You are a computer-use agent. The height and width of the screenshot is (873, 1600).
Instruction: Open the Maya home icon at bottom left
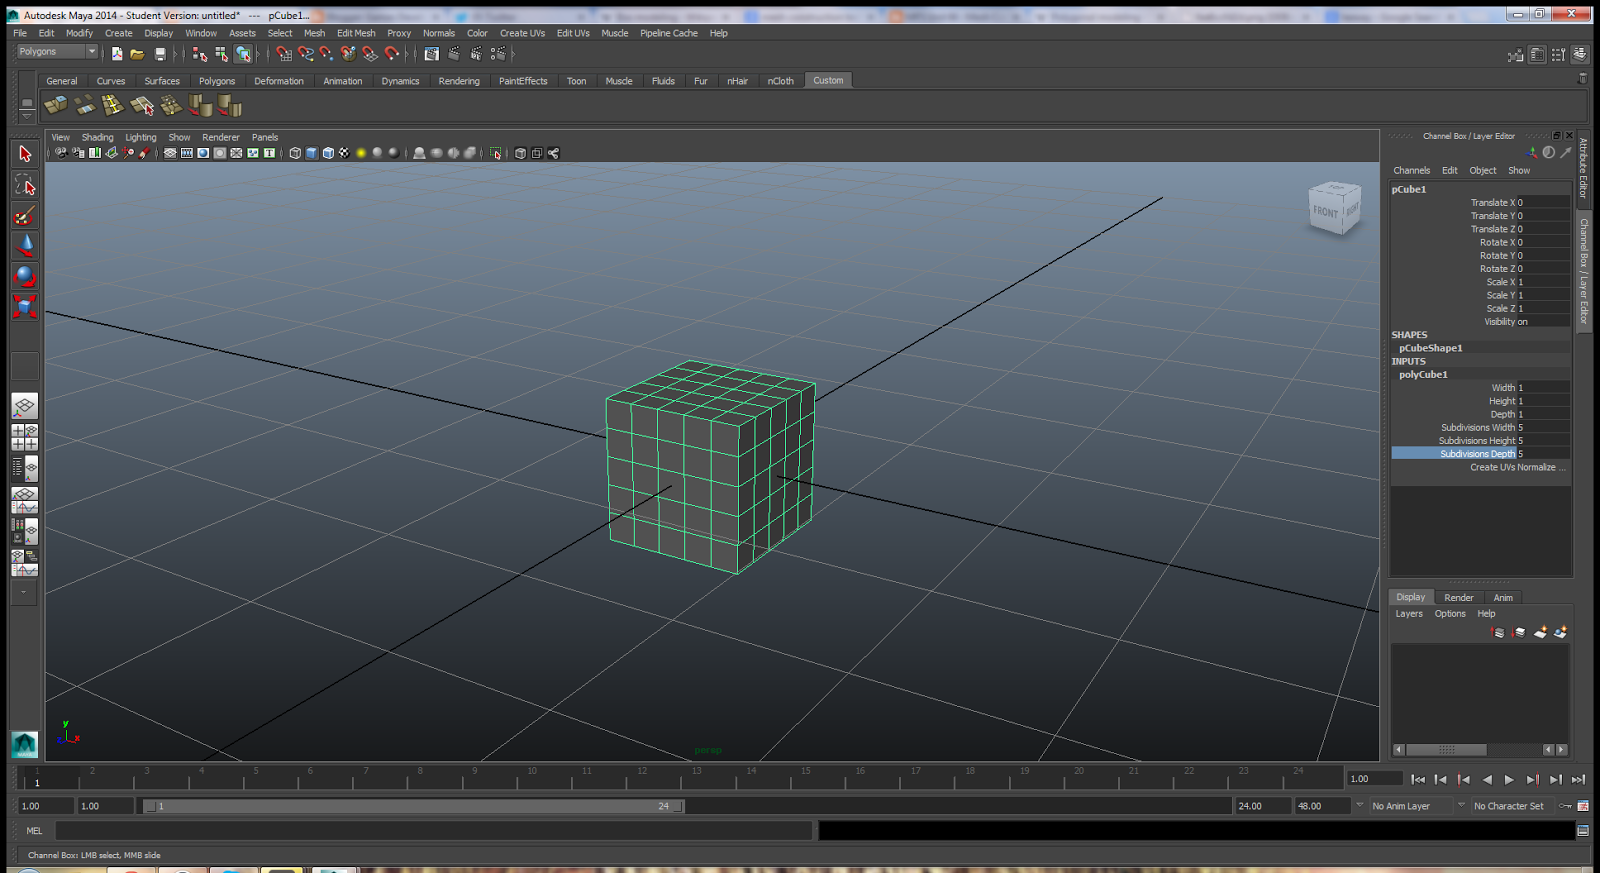click(x=25, y=744)
